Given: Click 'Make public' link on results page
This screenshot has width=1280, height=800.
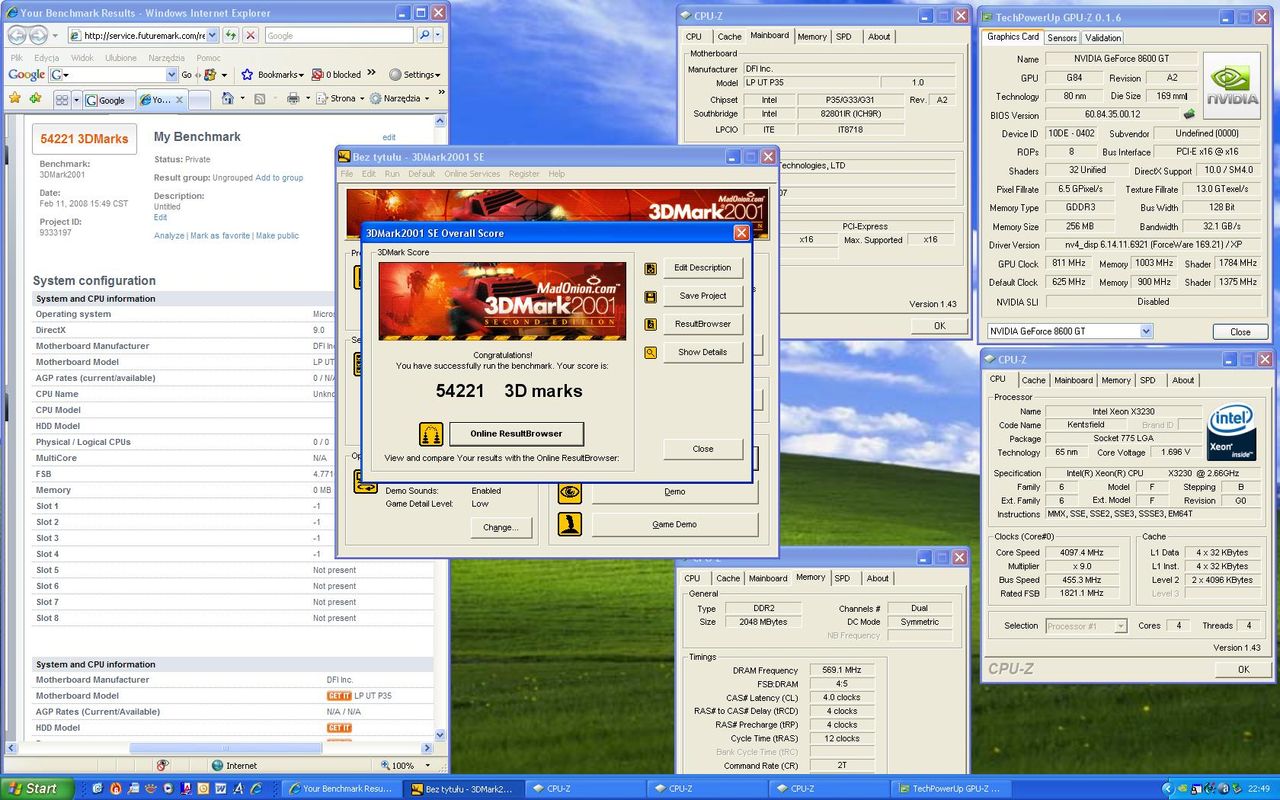Looking at the screenshot, I should 277,236.
